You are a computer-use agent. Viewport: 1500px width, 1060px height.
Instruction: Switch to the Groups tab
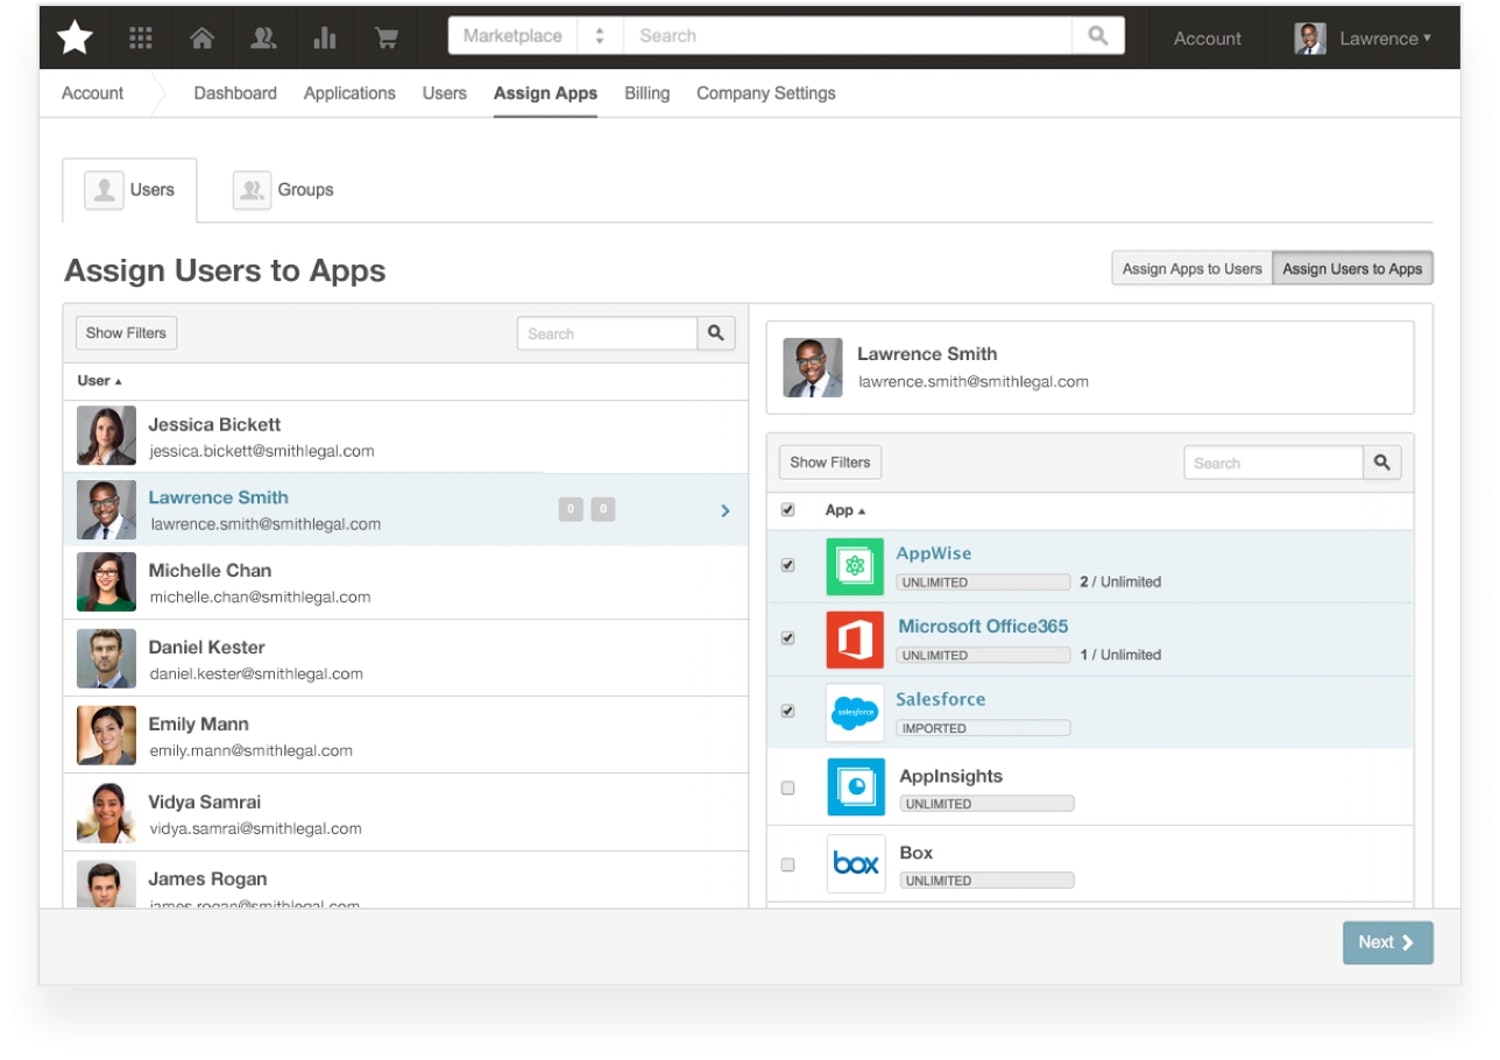(284, 190)
